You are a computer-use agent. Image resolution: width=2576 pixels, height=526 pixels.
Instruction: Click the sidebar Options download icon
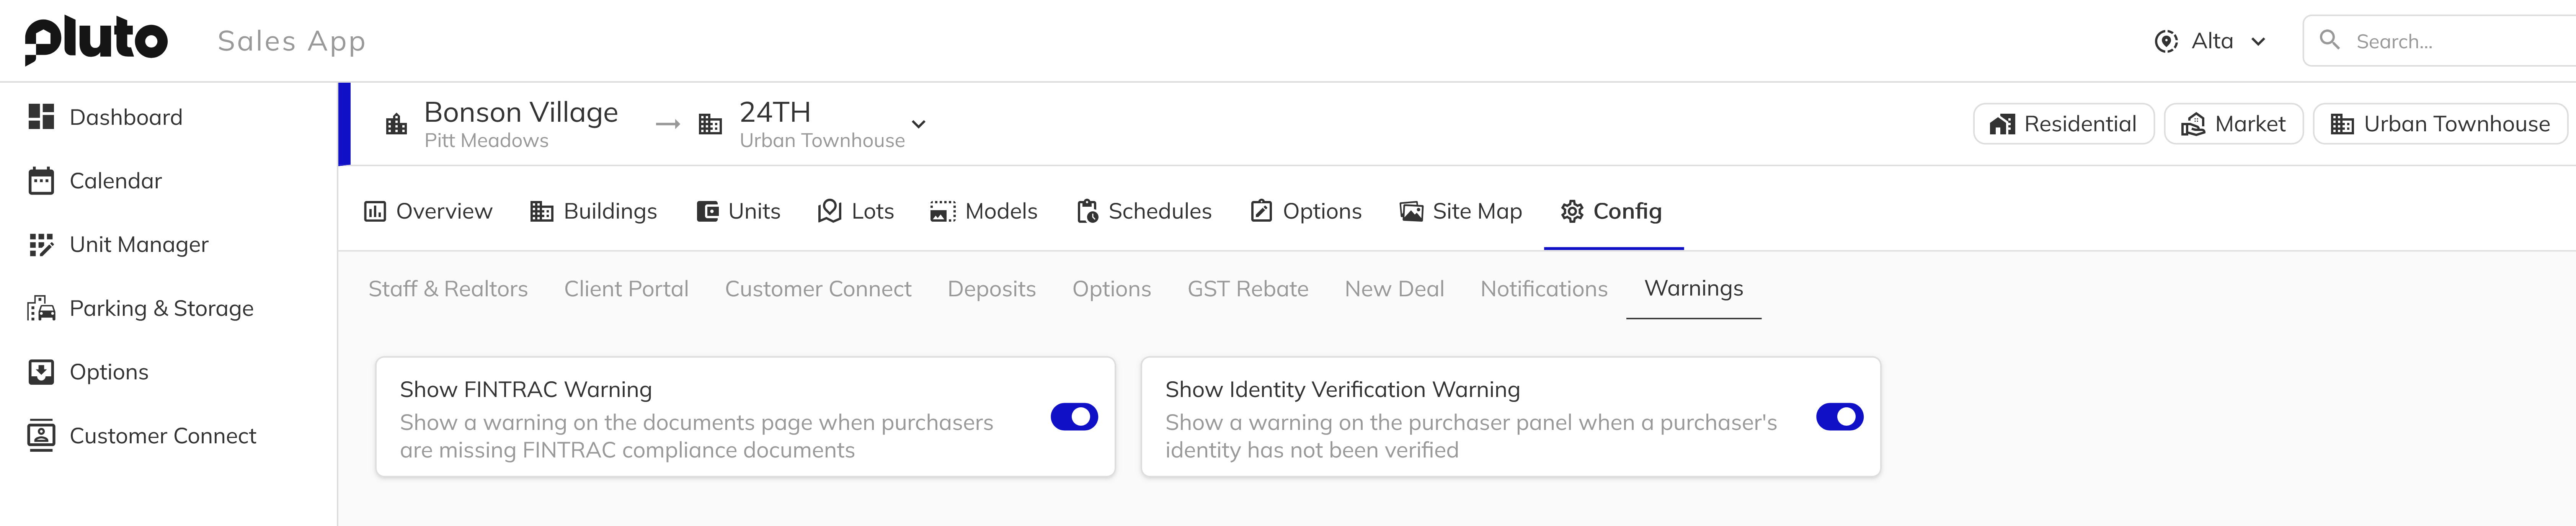point(41,372)
